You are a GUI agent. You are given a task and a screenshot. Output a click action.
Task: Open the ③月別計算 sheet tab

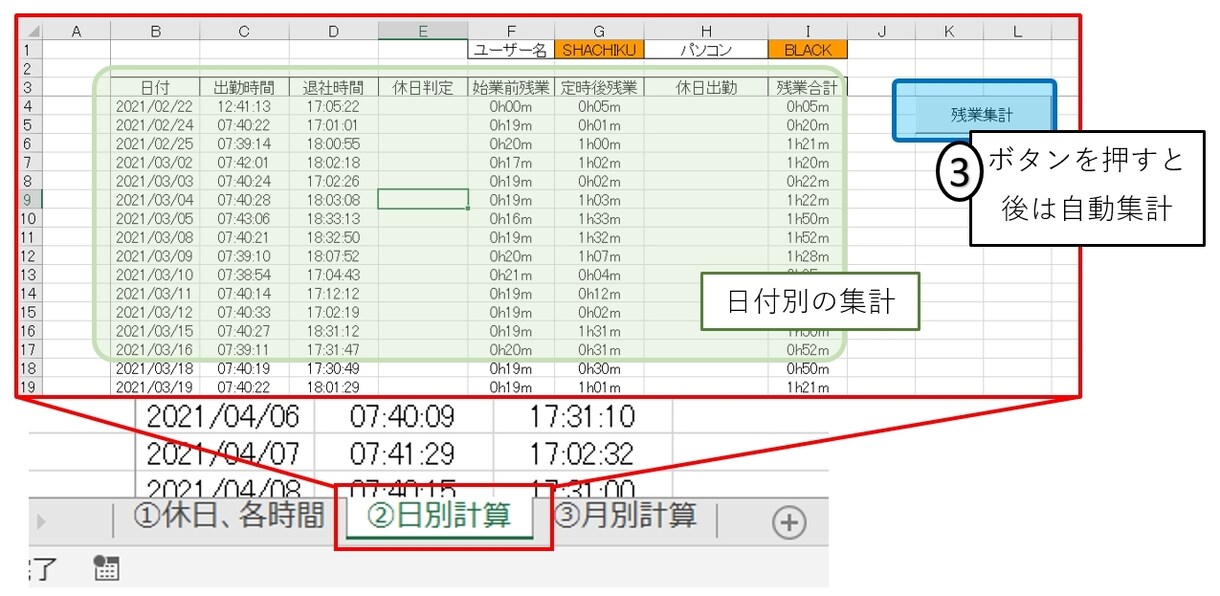click(625, 518)
